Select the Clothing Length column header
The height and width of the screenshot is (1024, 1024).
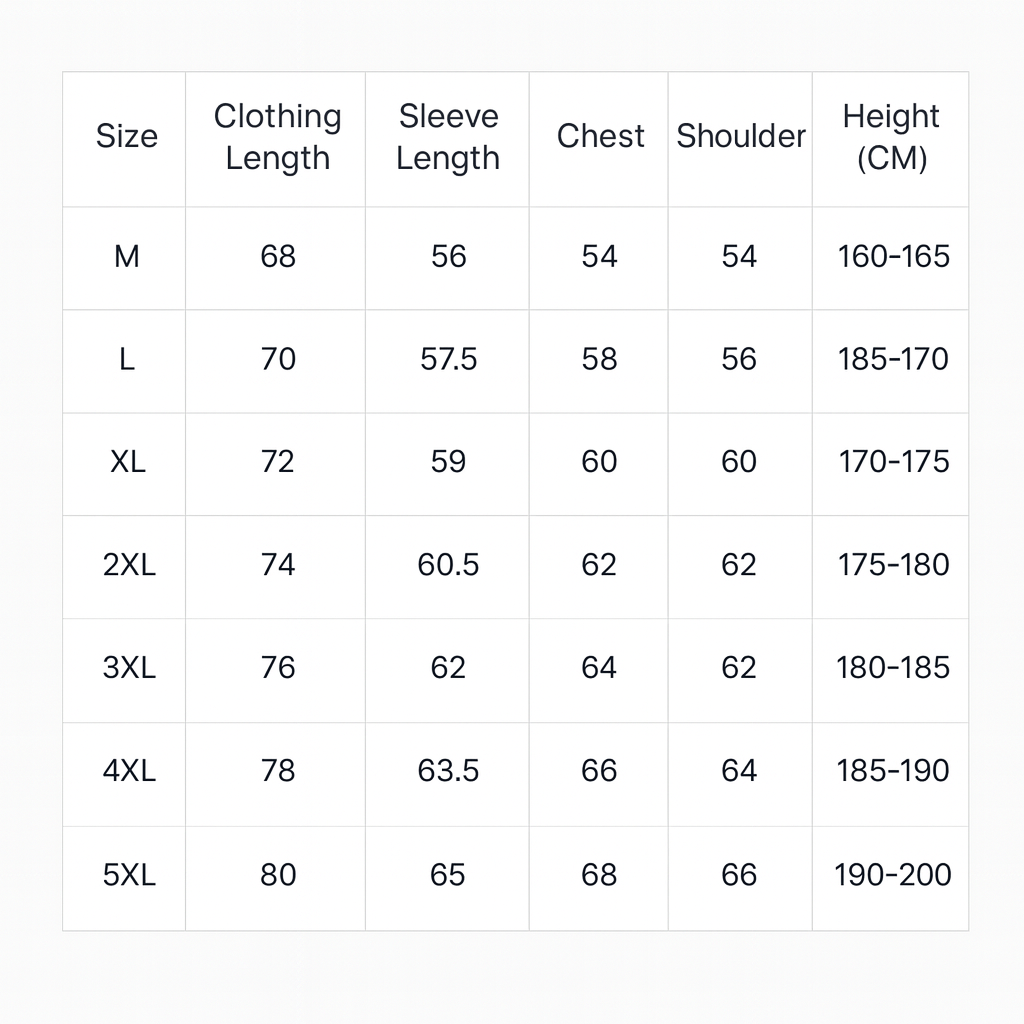[277, 137]
